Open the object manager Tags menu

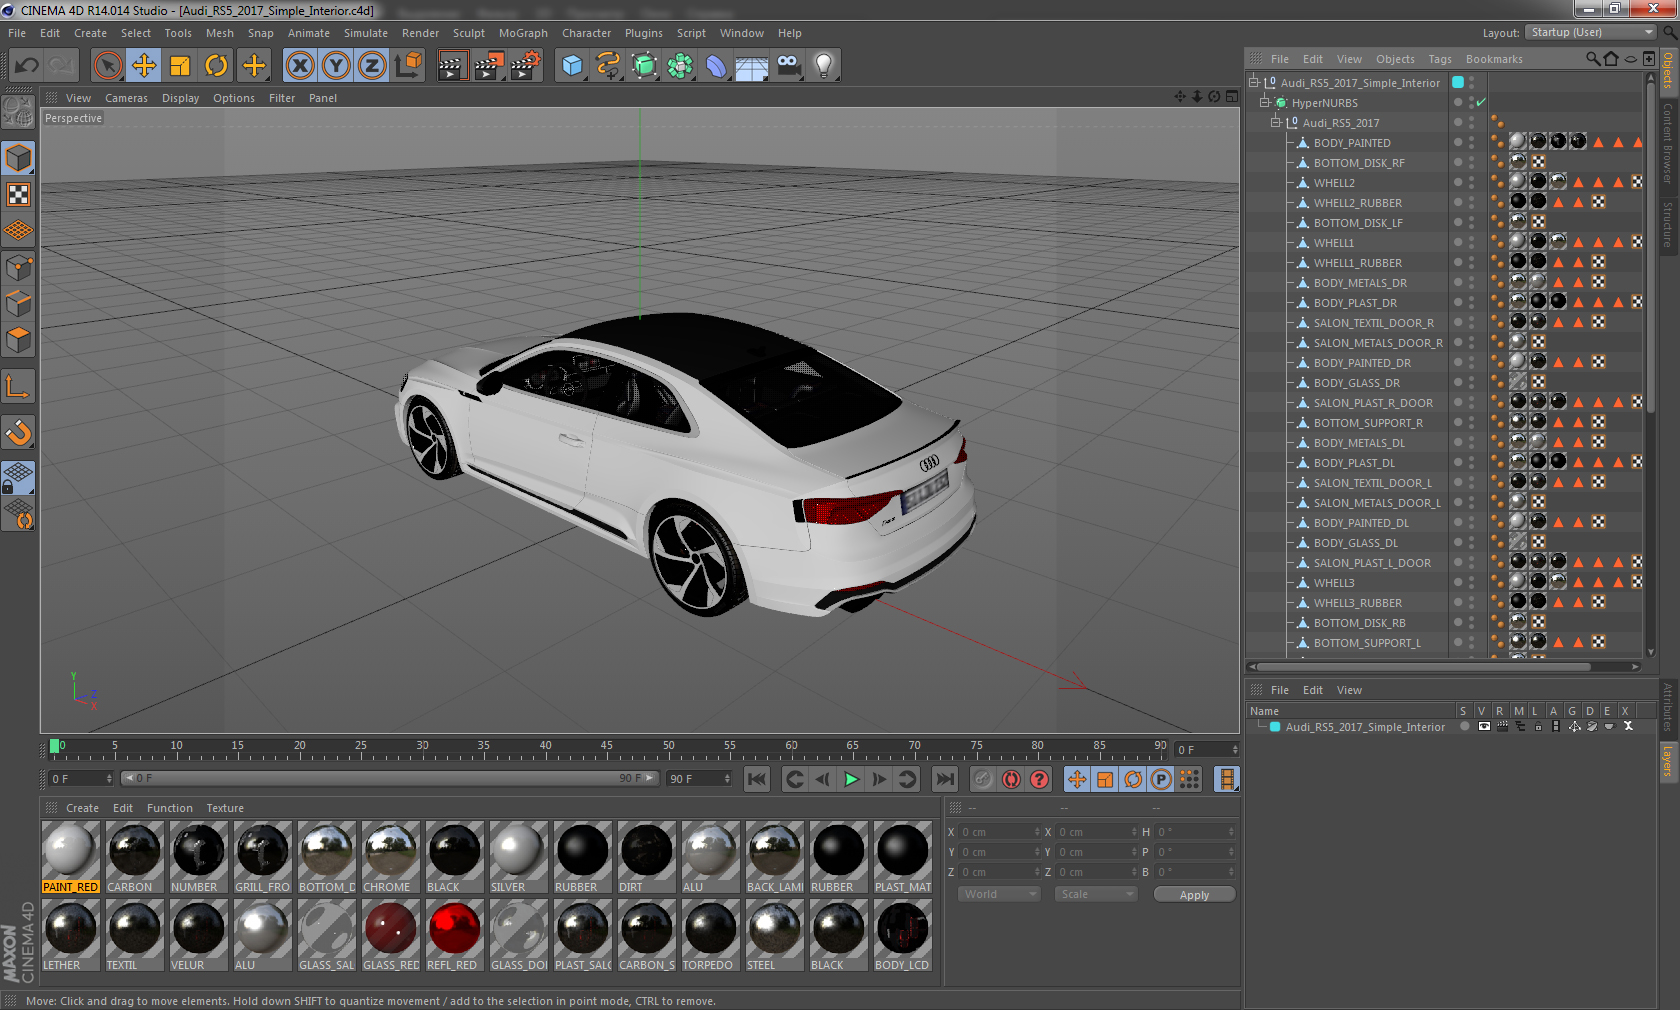click(1439, 59)
